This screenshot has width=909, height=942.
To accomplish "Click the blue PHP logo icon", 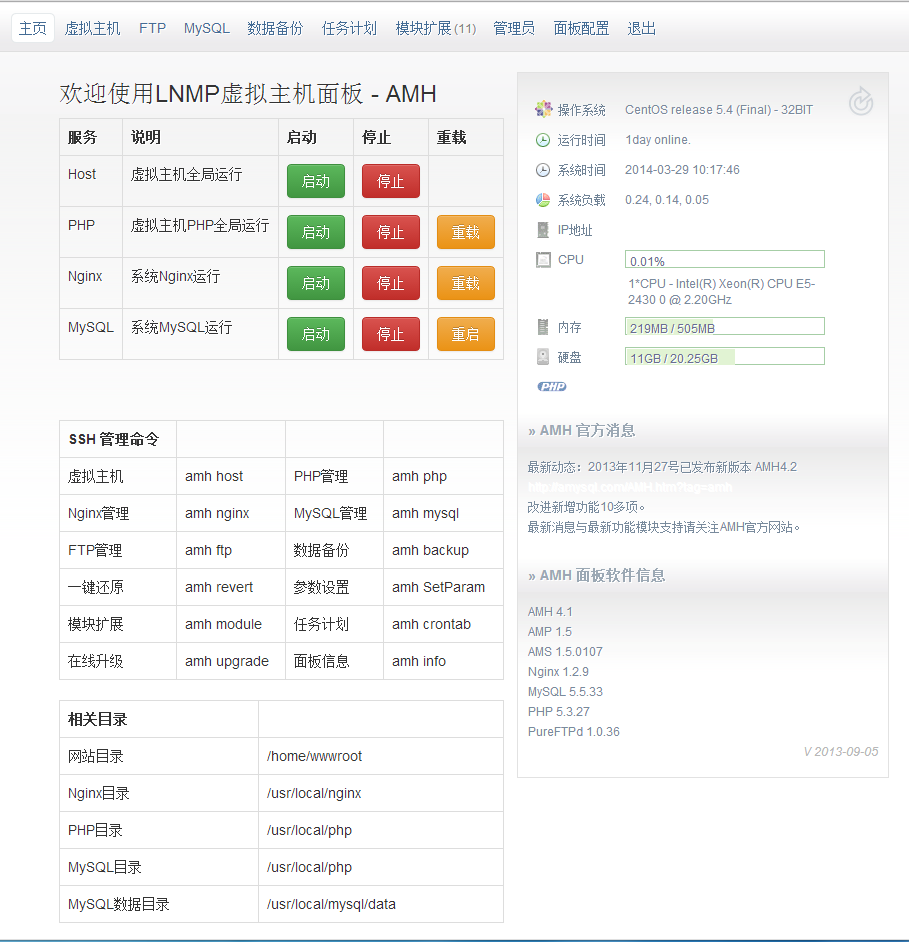I will click(x=551, y=387).
